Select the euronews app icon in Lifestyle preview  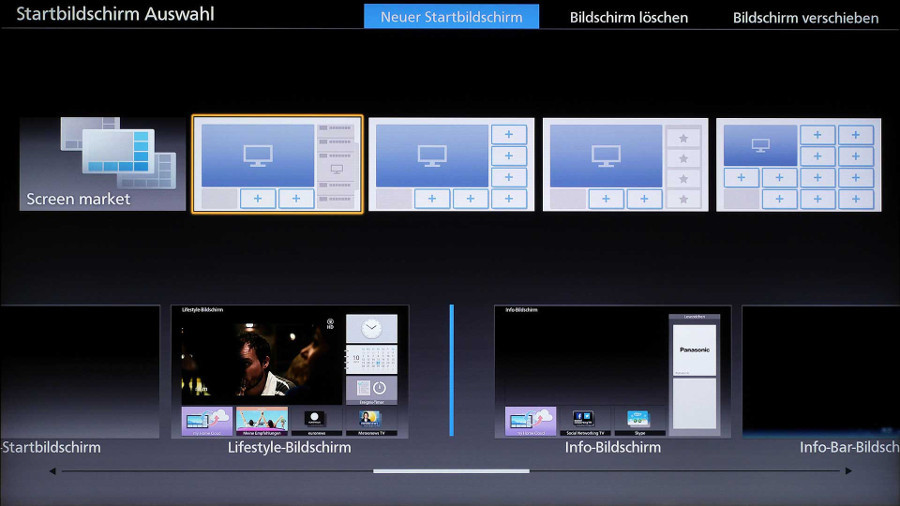[316, 420]
